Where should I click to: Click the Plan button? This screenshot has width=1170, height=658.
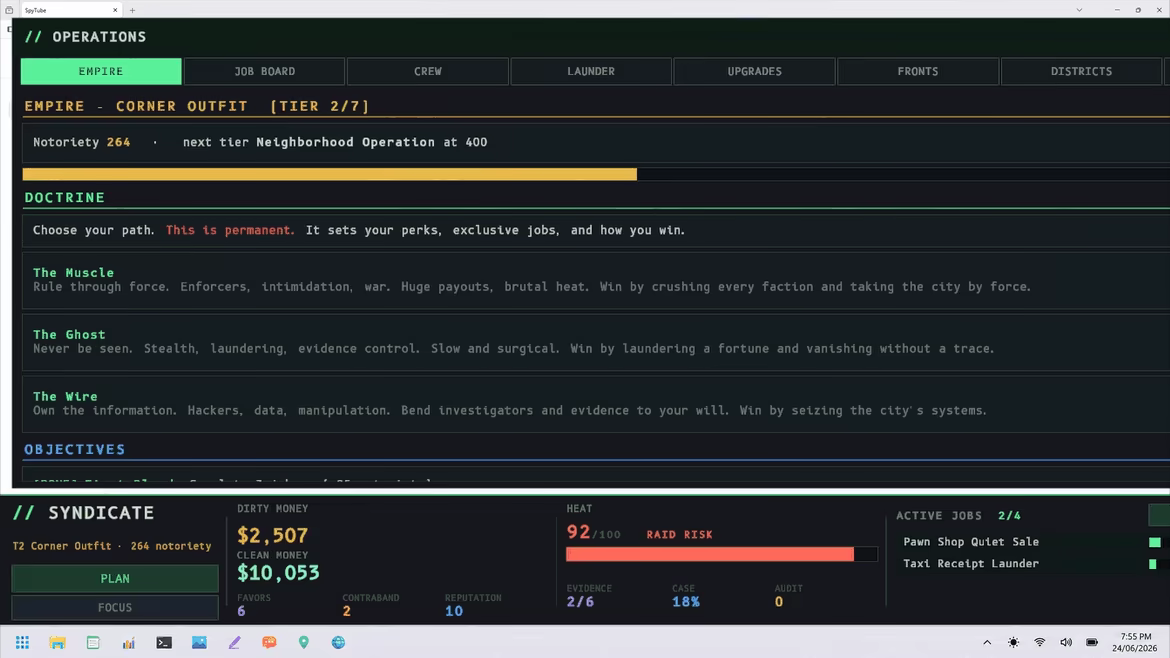(x=115, y=579)
